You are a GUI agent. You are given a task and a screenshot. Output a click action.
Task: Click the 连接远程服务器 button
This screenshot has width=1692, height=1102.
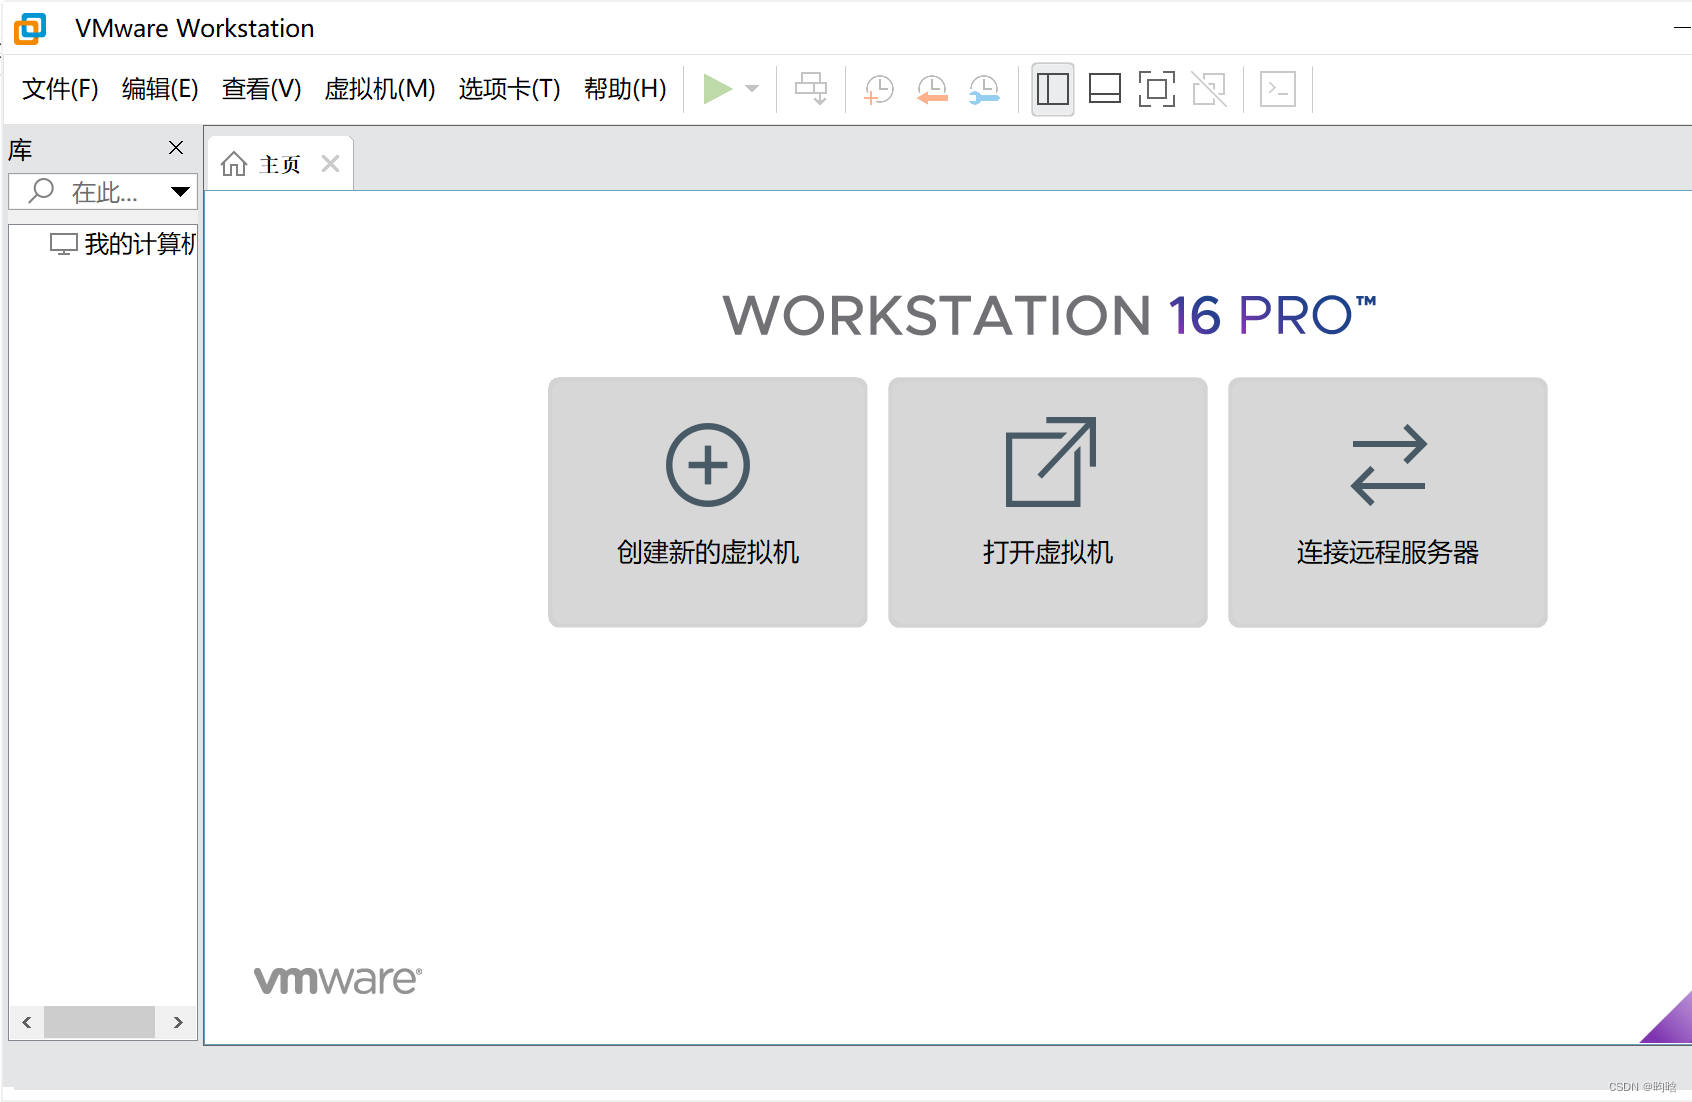[x=1386, y=502]
